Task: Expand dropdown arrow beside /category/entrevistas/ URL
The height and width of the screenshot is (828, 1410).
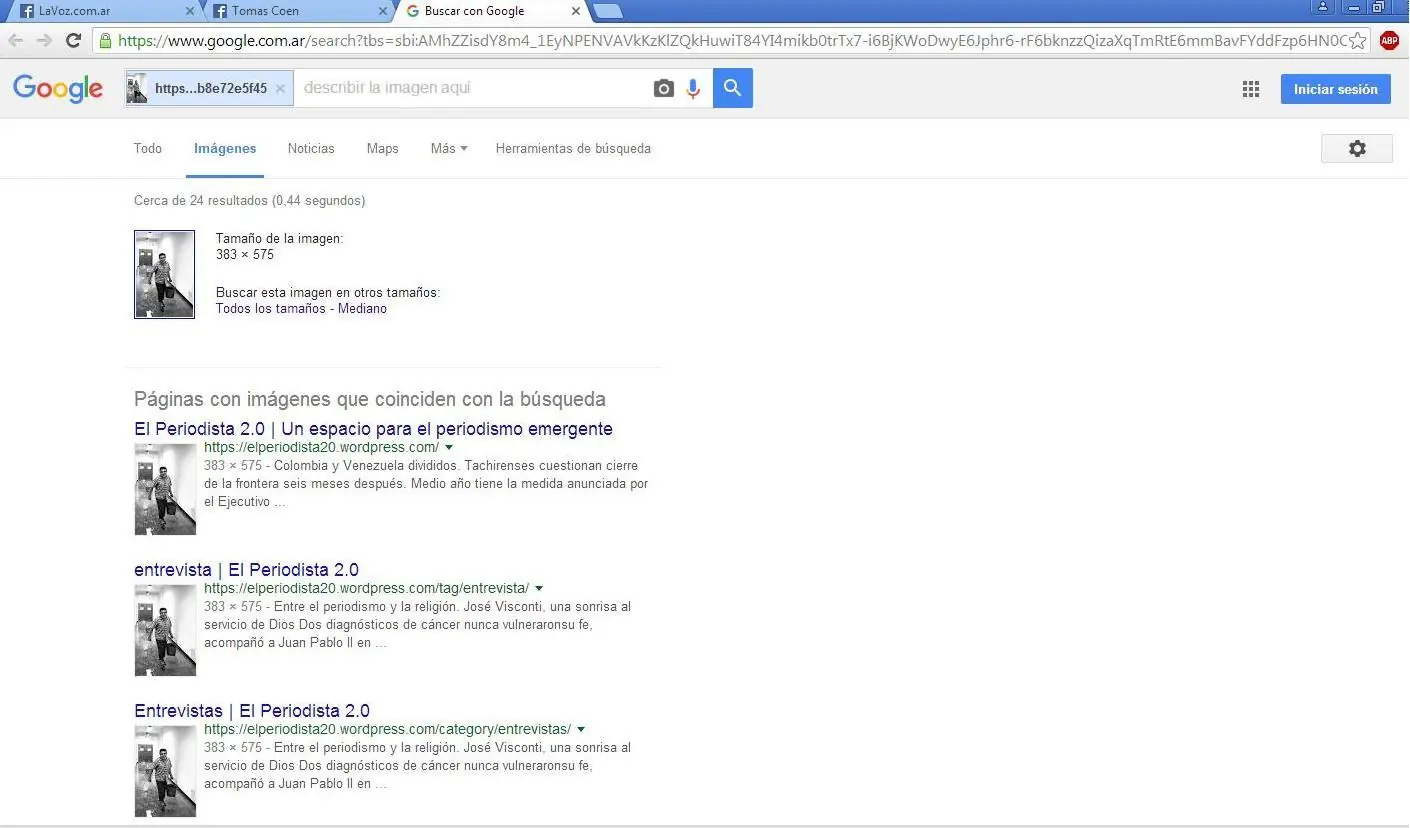Action: click(x=581, y=729)
